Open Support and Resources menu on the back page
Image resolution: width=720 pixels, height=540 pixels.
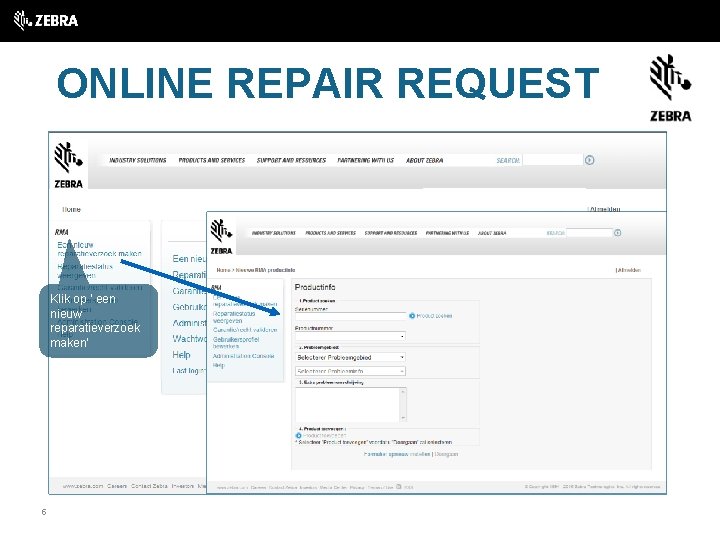point(291,160)
